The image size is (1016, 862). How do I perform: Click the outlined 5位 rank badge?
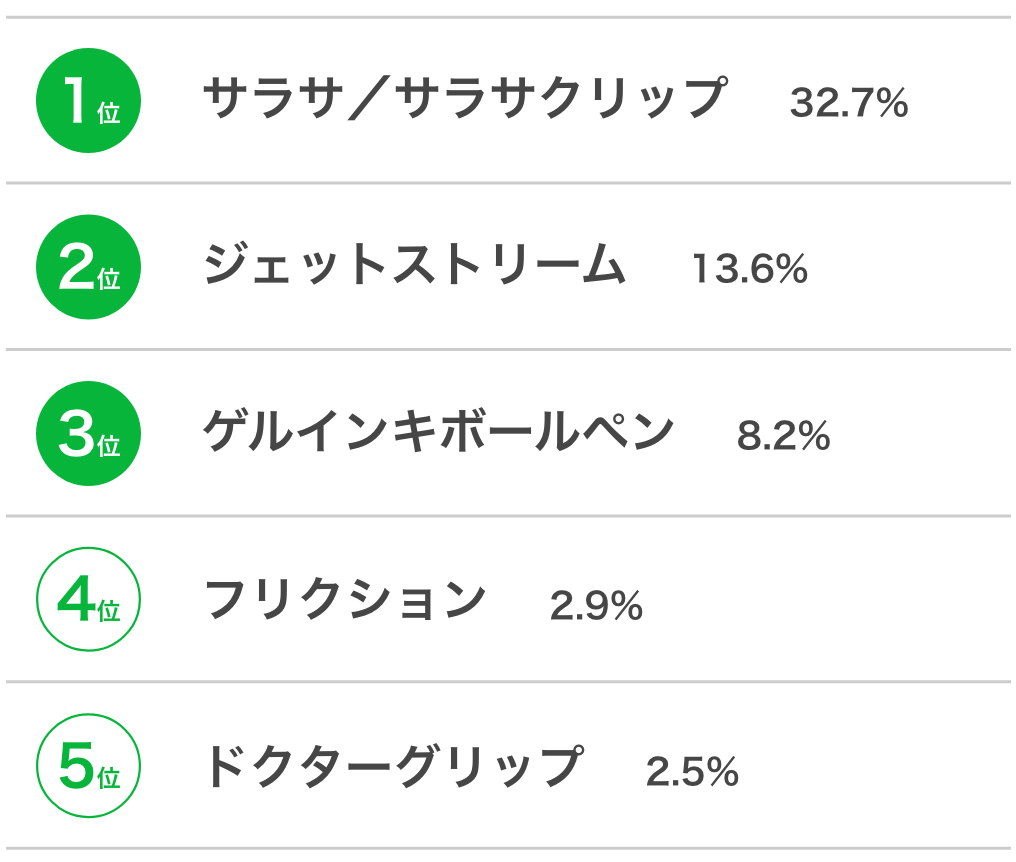click(88, 765)
